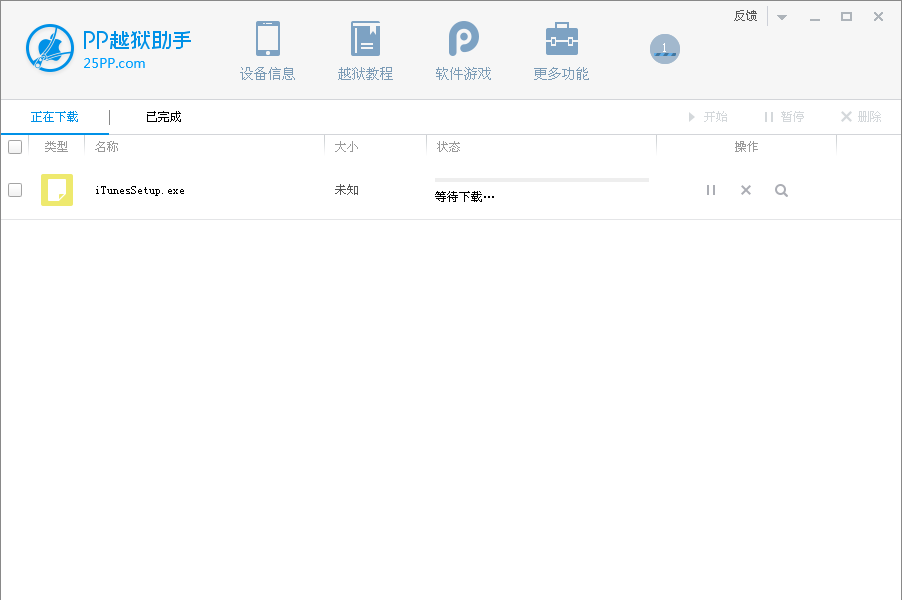The image size is (902, 600).
Task: Open search for the iTunesSetup.exe download item
Action: [x=781, y=189]
